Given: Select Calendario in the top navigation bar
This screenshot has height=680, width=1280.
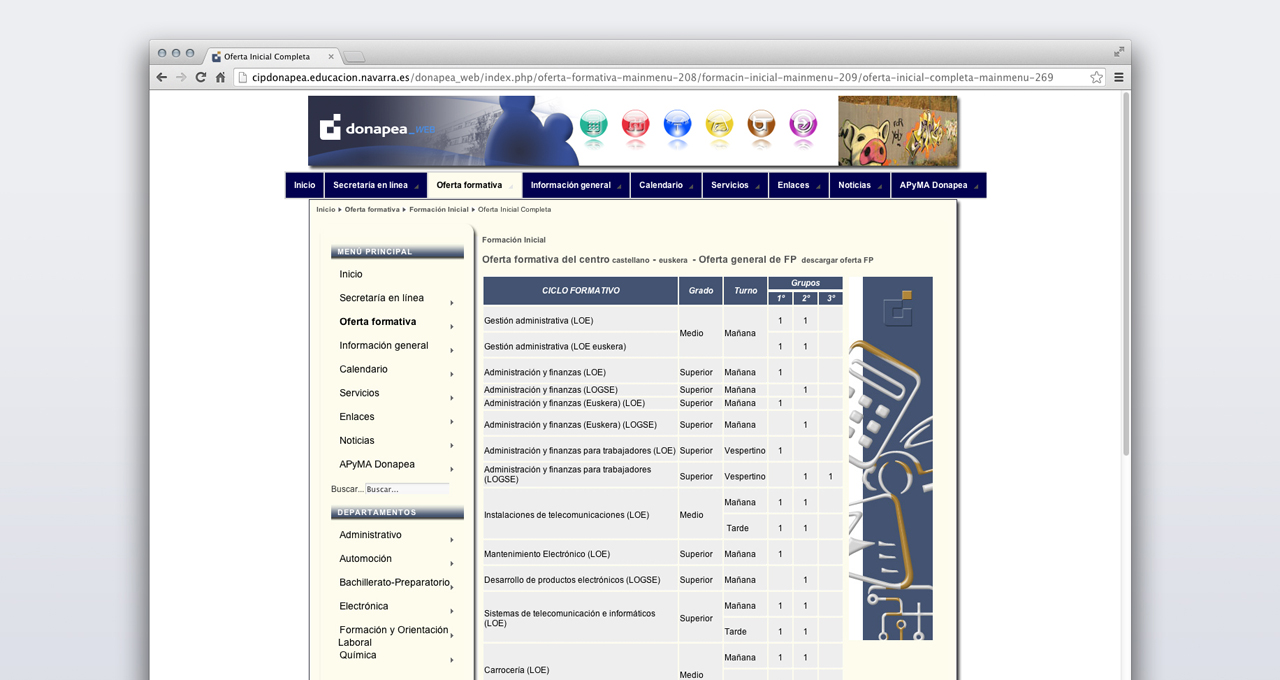Looking at the screenshot, I should tap(665, 185).
